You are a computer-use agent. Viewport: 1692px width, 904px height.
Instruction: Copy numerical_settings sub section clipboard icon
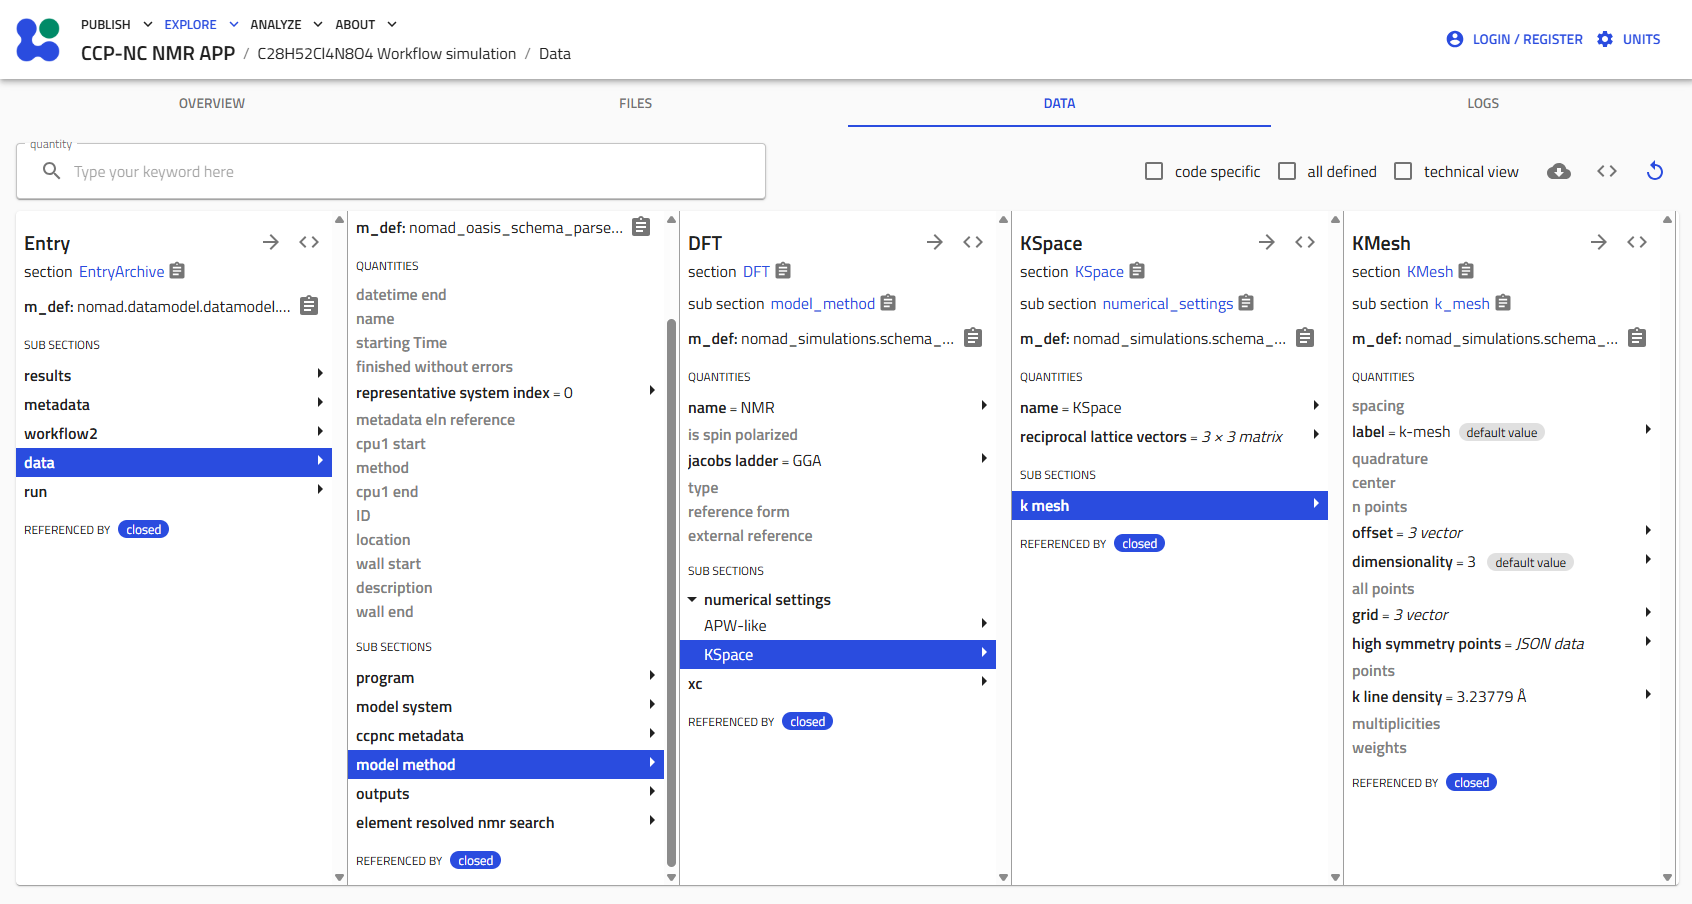pos(1246,303)
